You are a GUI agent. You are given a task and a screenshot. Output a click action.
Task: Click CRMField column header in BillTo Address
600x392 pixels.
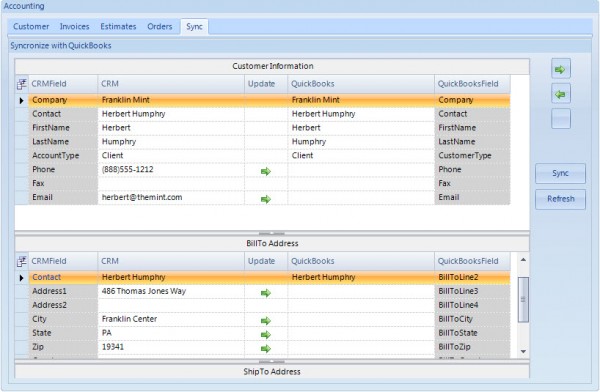click(x=63, y=261)
